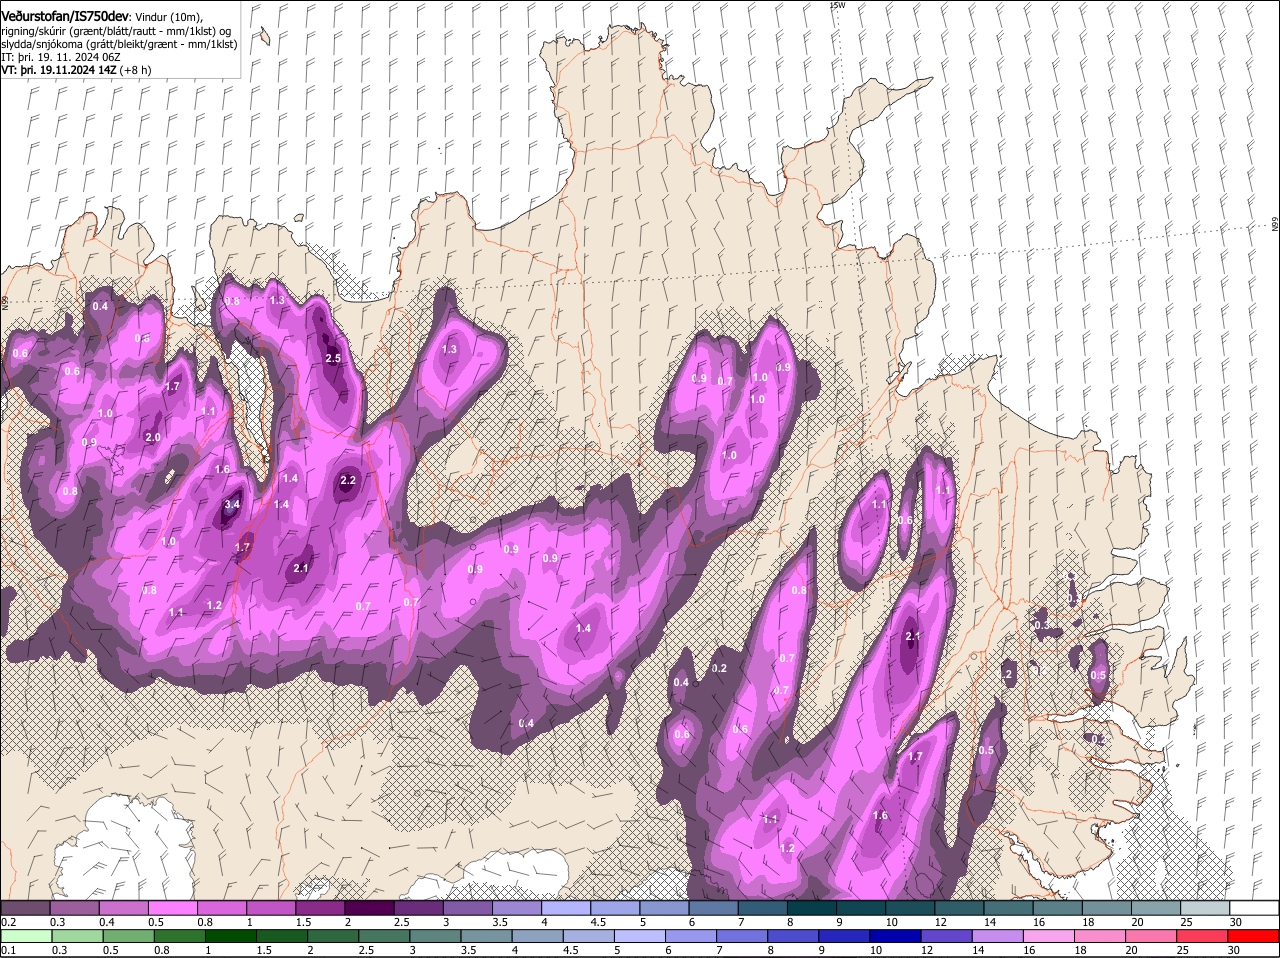Screen dimensions: 1280x958
Task: Pick the red 30 swatch in lower legend
Action: click(x=1254, y=936)
